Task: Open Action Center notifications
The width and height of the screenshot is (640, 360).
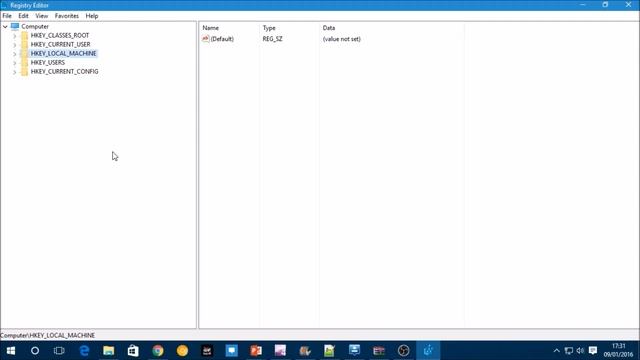Action: (593, 351)
